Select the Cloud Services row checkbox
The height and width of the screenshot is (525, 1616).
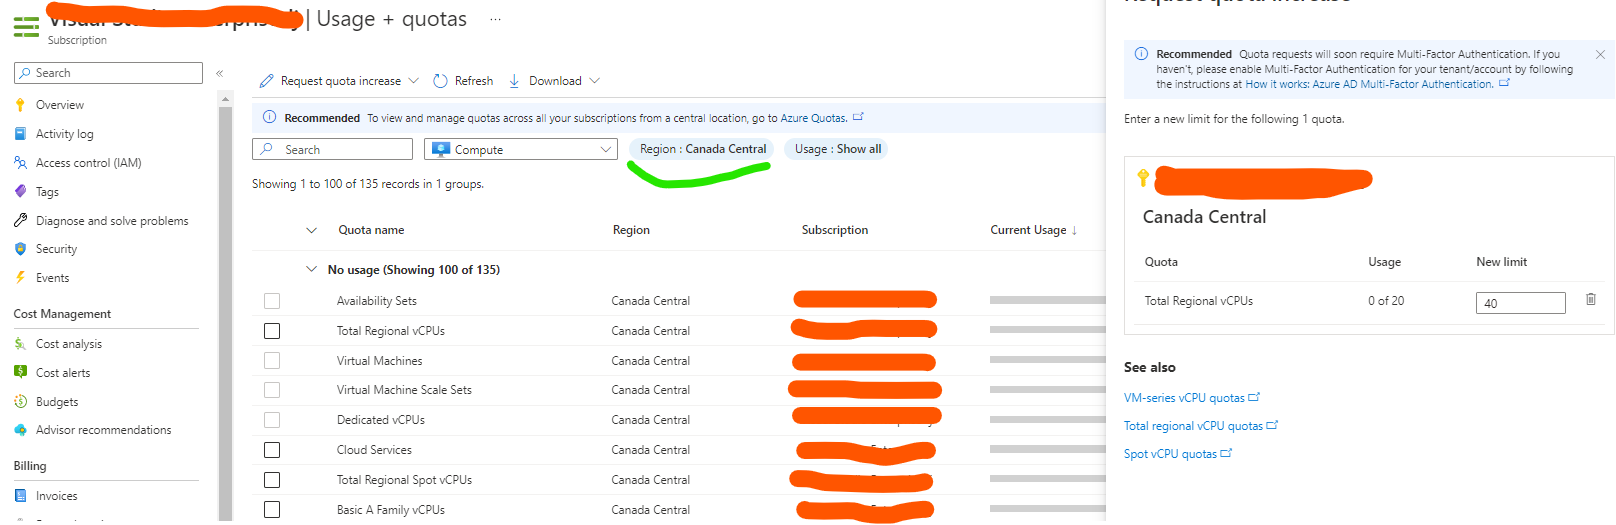pyautogui.click(x=272, y=450)
